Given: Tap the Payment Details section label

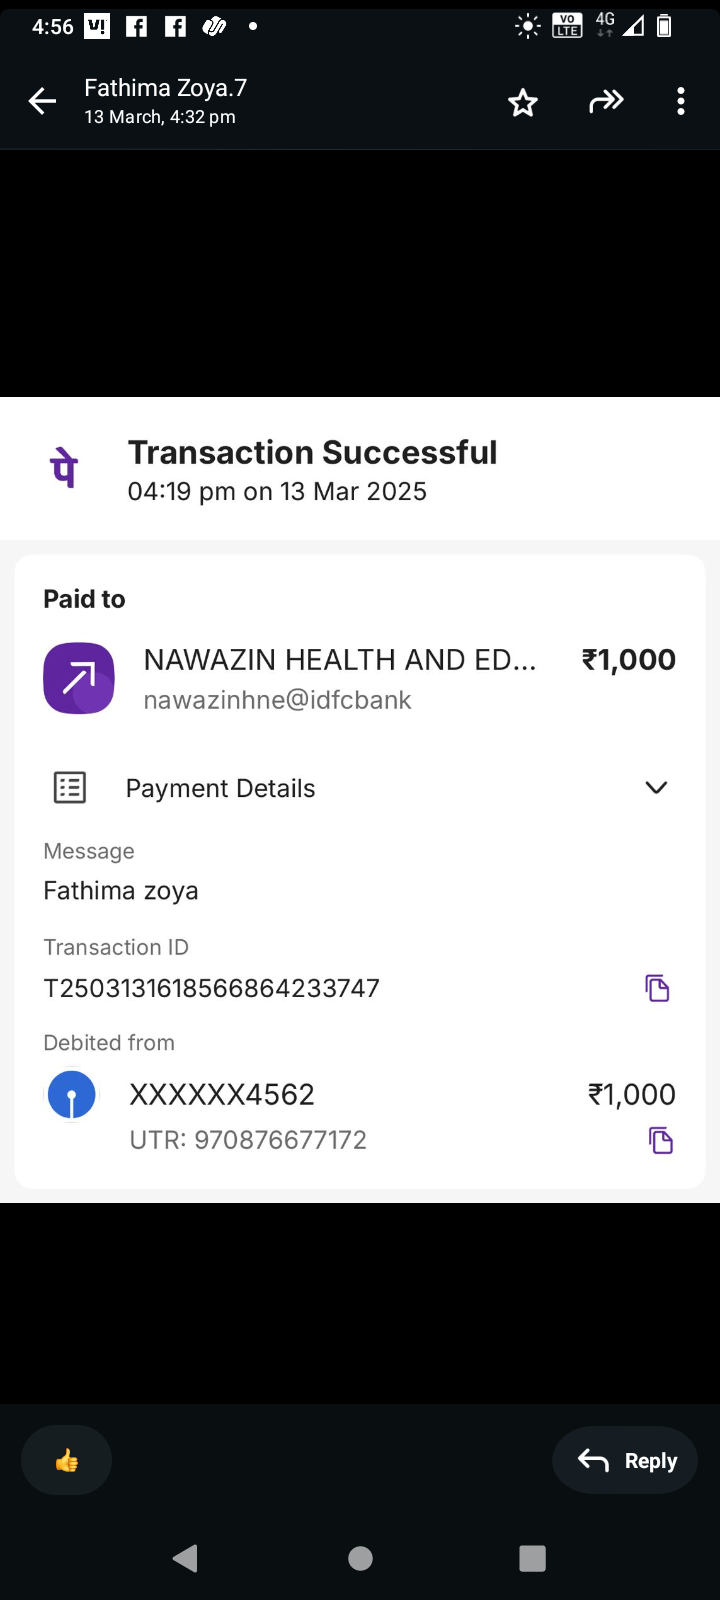Looking at the screenshot, I should click(220, 788).
